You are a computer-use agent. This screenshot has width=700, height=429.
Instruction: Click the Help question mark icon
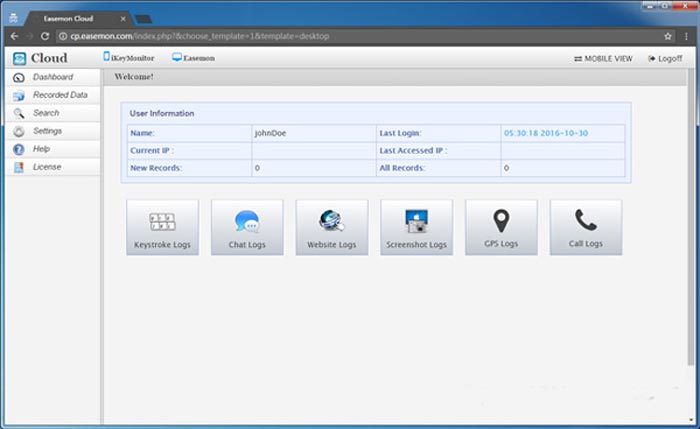pos(19,149)
